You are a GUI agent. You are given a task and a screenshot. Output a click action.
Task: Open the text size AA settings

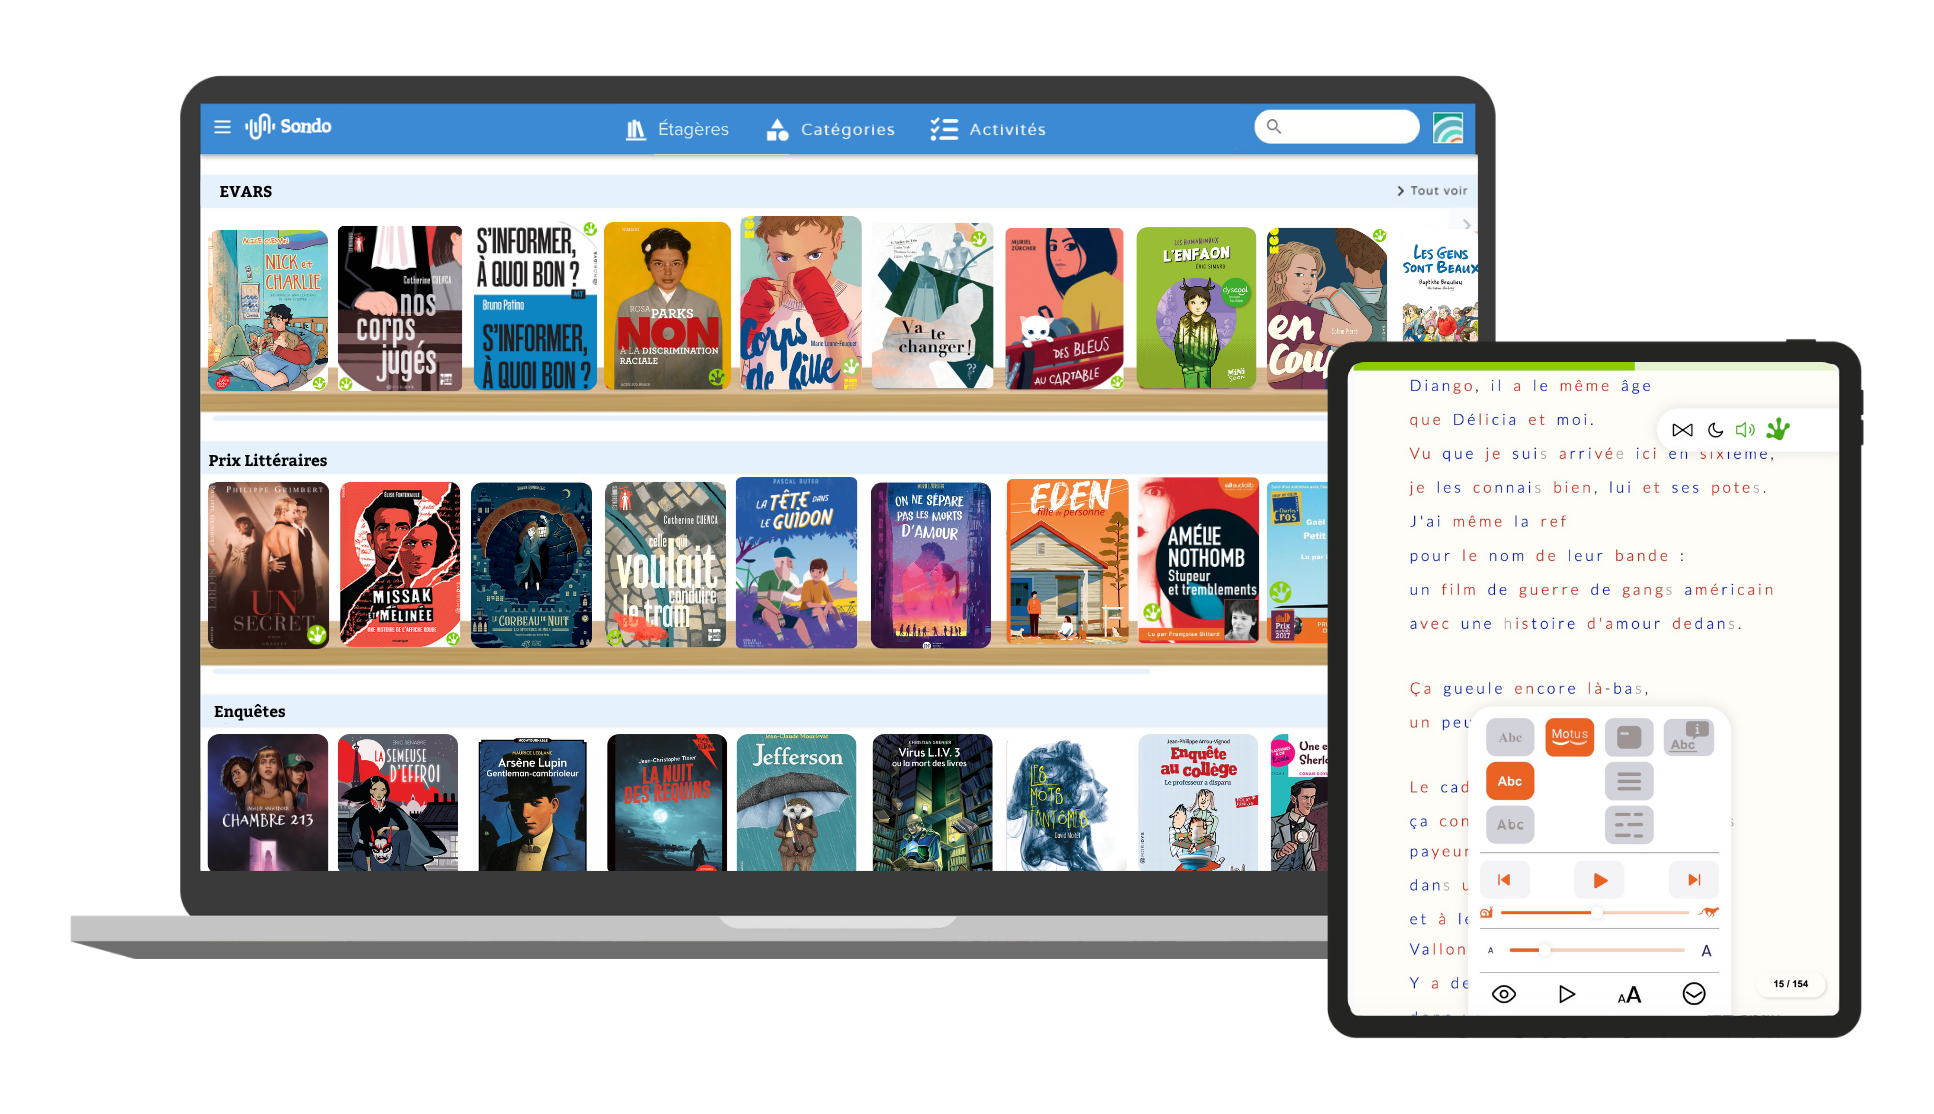point(1629,995)
